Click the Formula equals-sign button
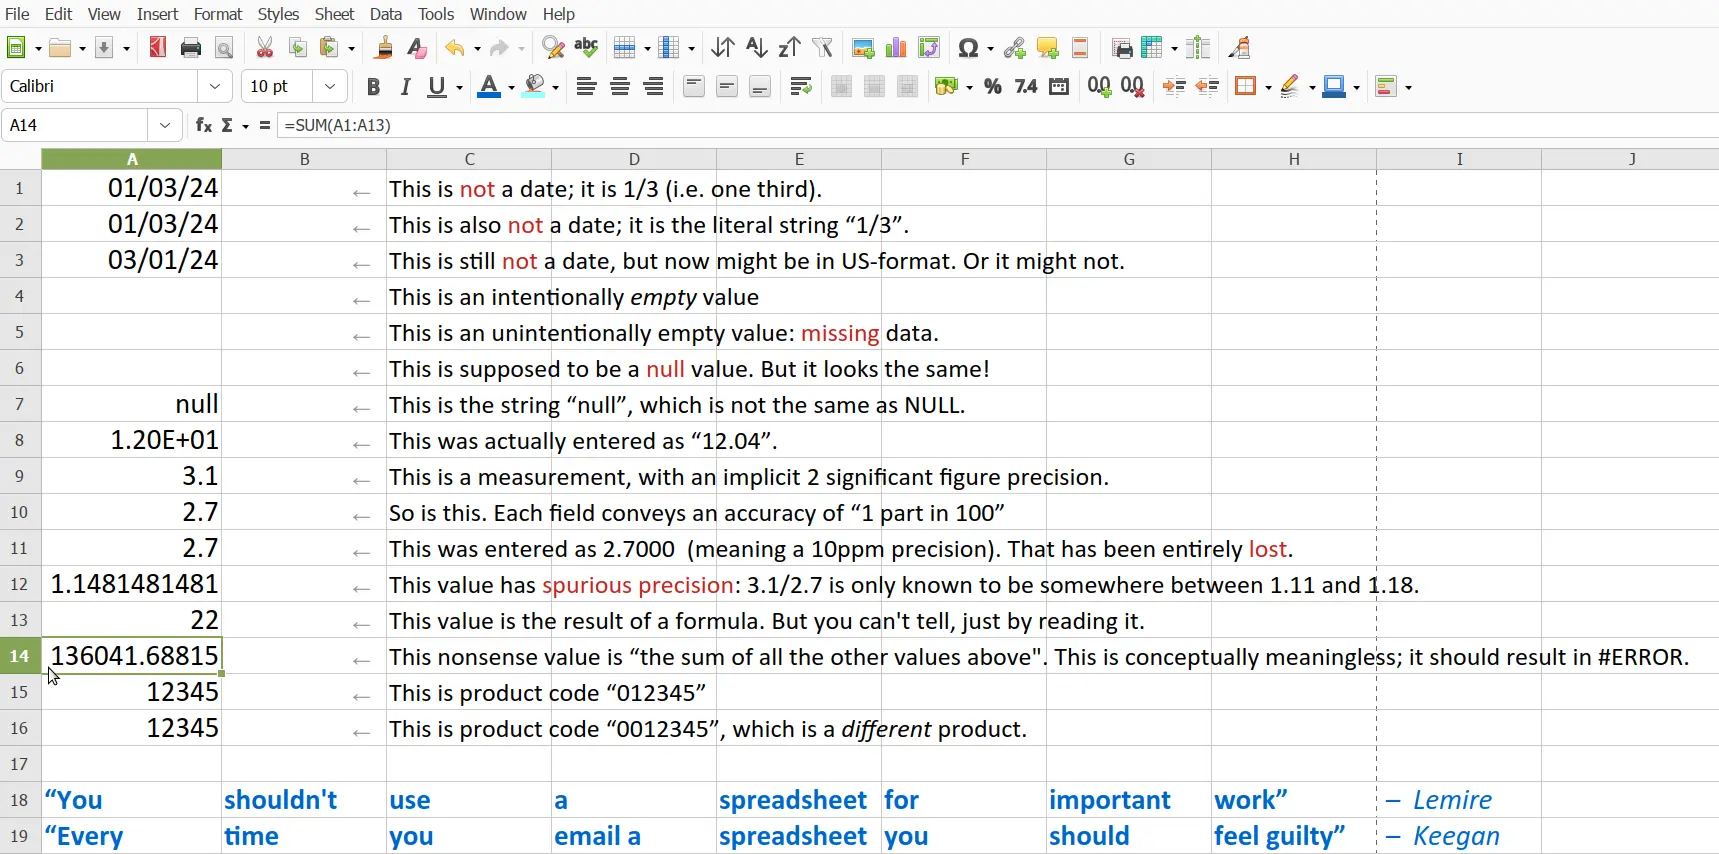 (x=265, y=125)
